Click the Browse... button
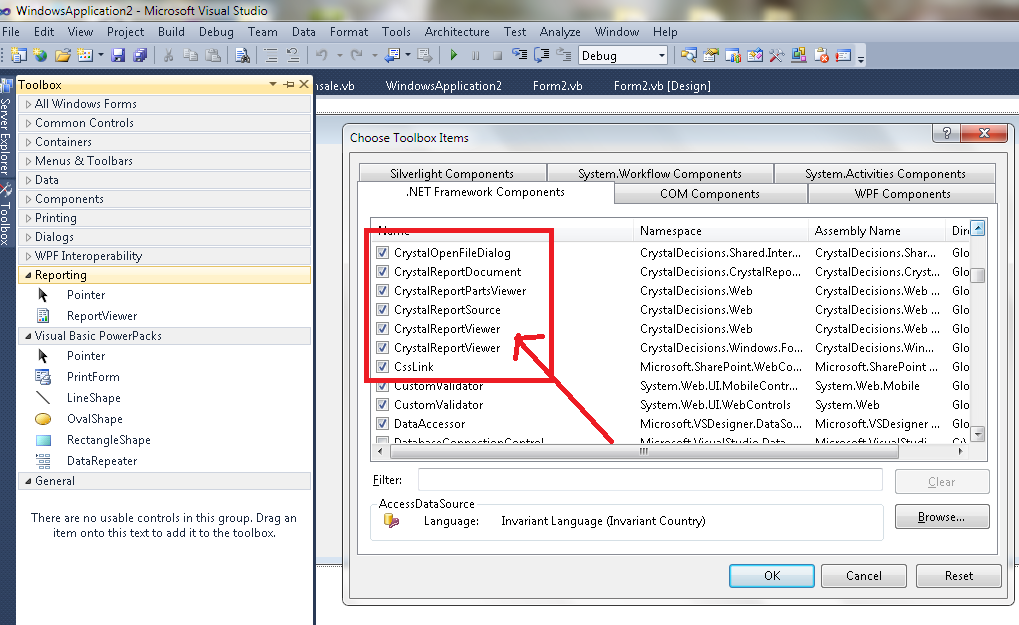The width and height of the screenshot is (1019, 625). tap(942, 517)
